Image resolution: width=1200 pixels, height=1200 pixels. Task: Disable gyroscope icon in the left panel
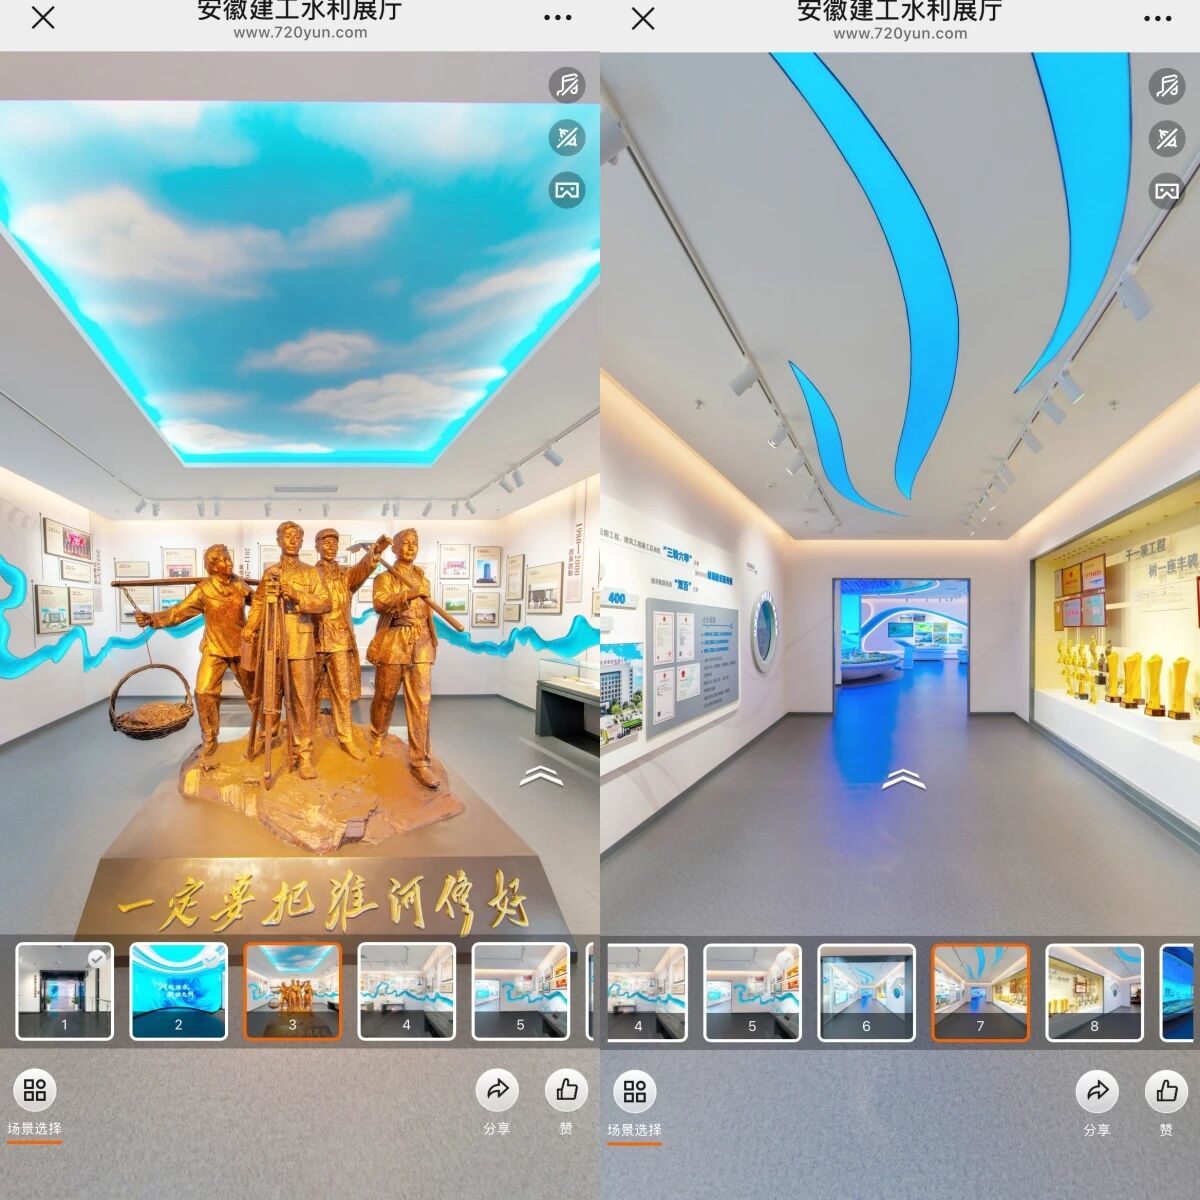tap(567, 138)
